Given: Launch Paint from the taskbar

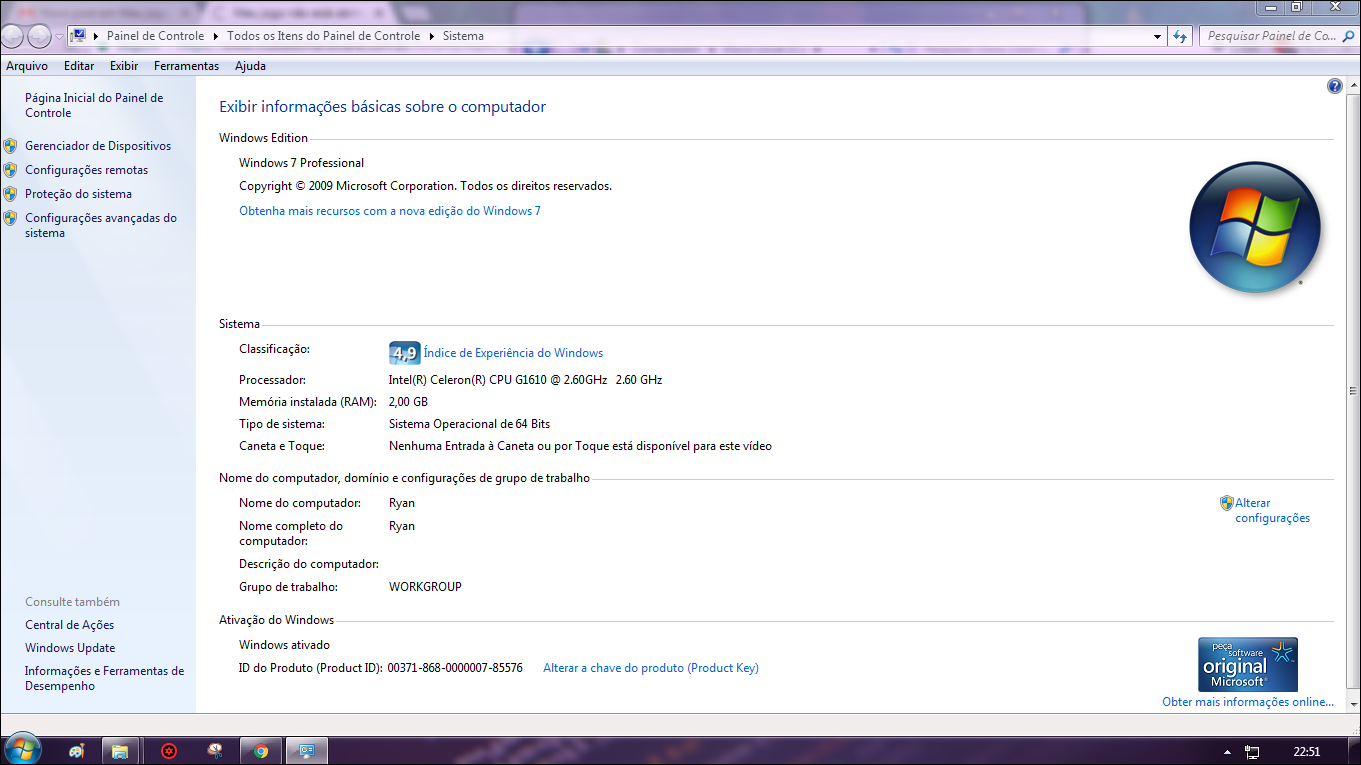Looking at the screenshot, I should (x=77, y=751).
